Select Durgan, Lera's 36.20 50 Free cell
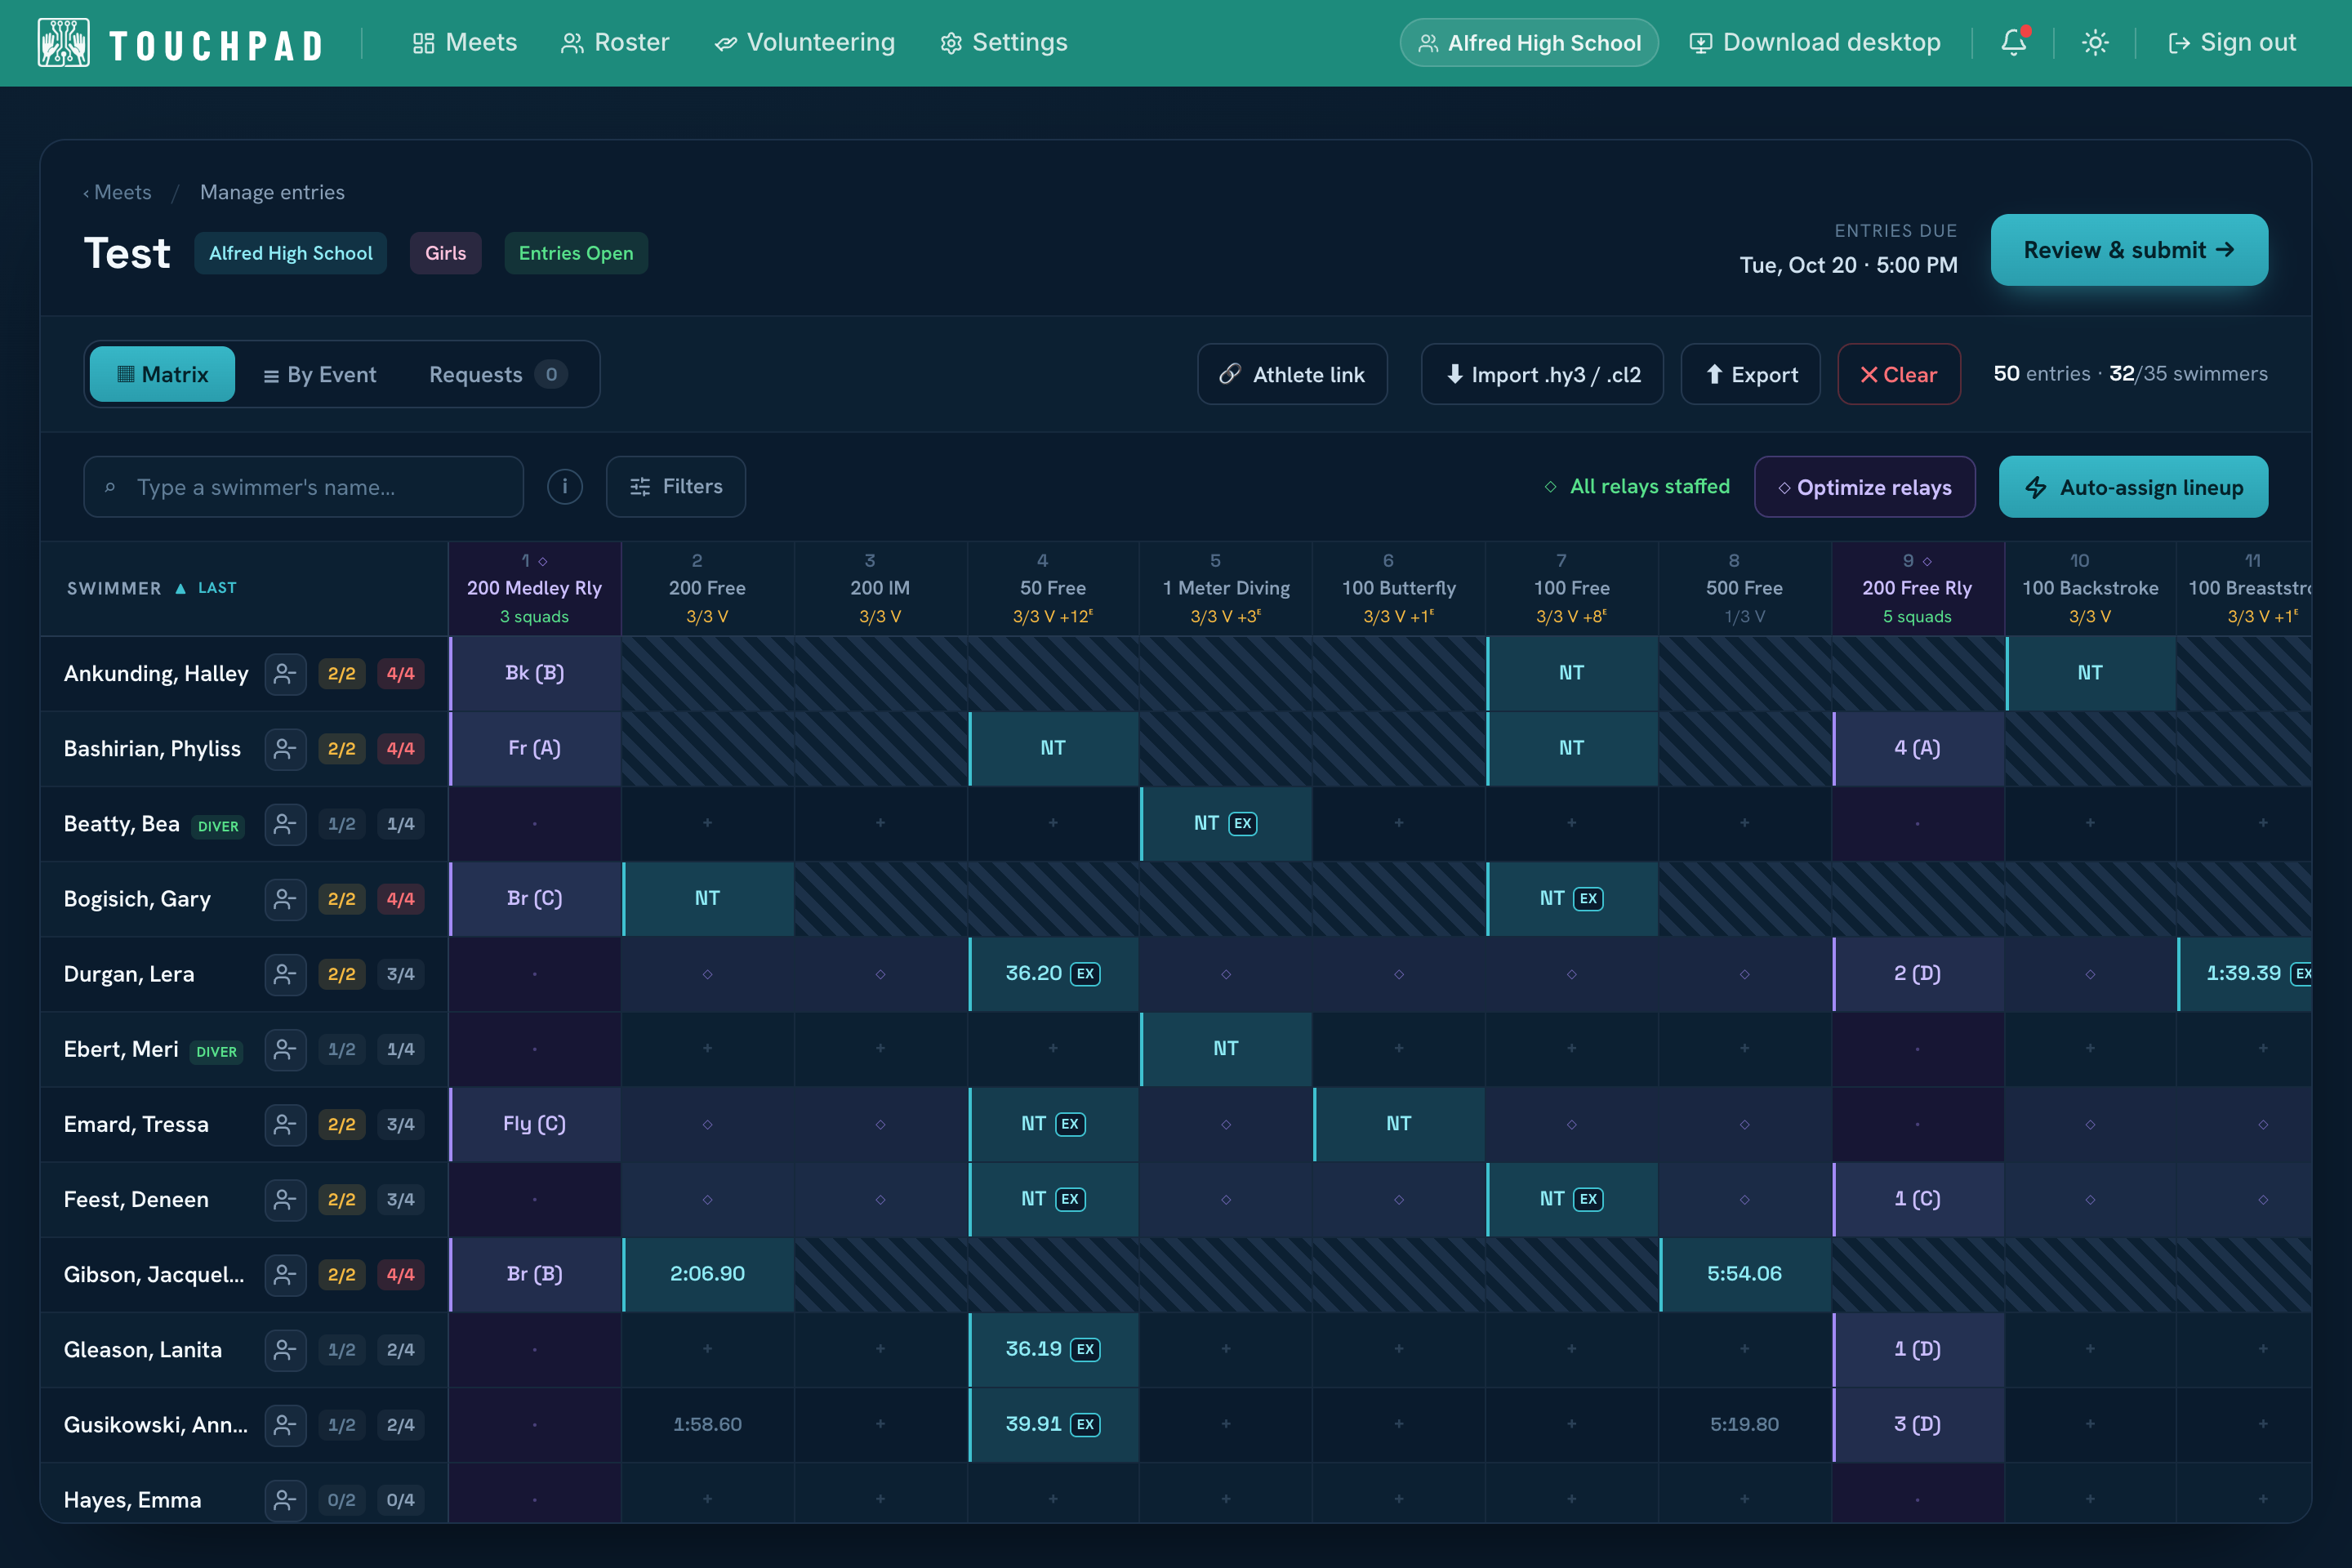2352x1568 pixels. point(1053,974)
